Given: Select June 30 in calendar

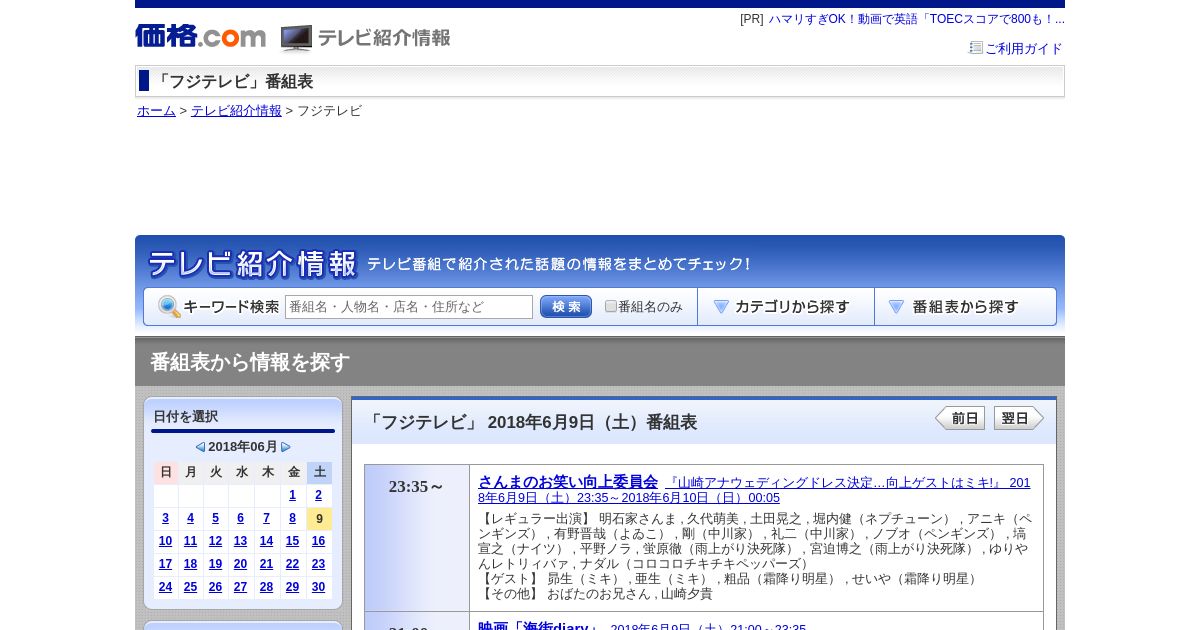Looking at the screenshot, I should 318,587.
